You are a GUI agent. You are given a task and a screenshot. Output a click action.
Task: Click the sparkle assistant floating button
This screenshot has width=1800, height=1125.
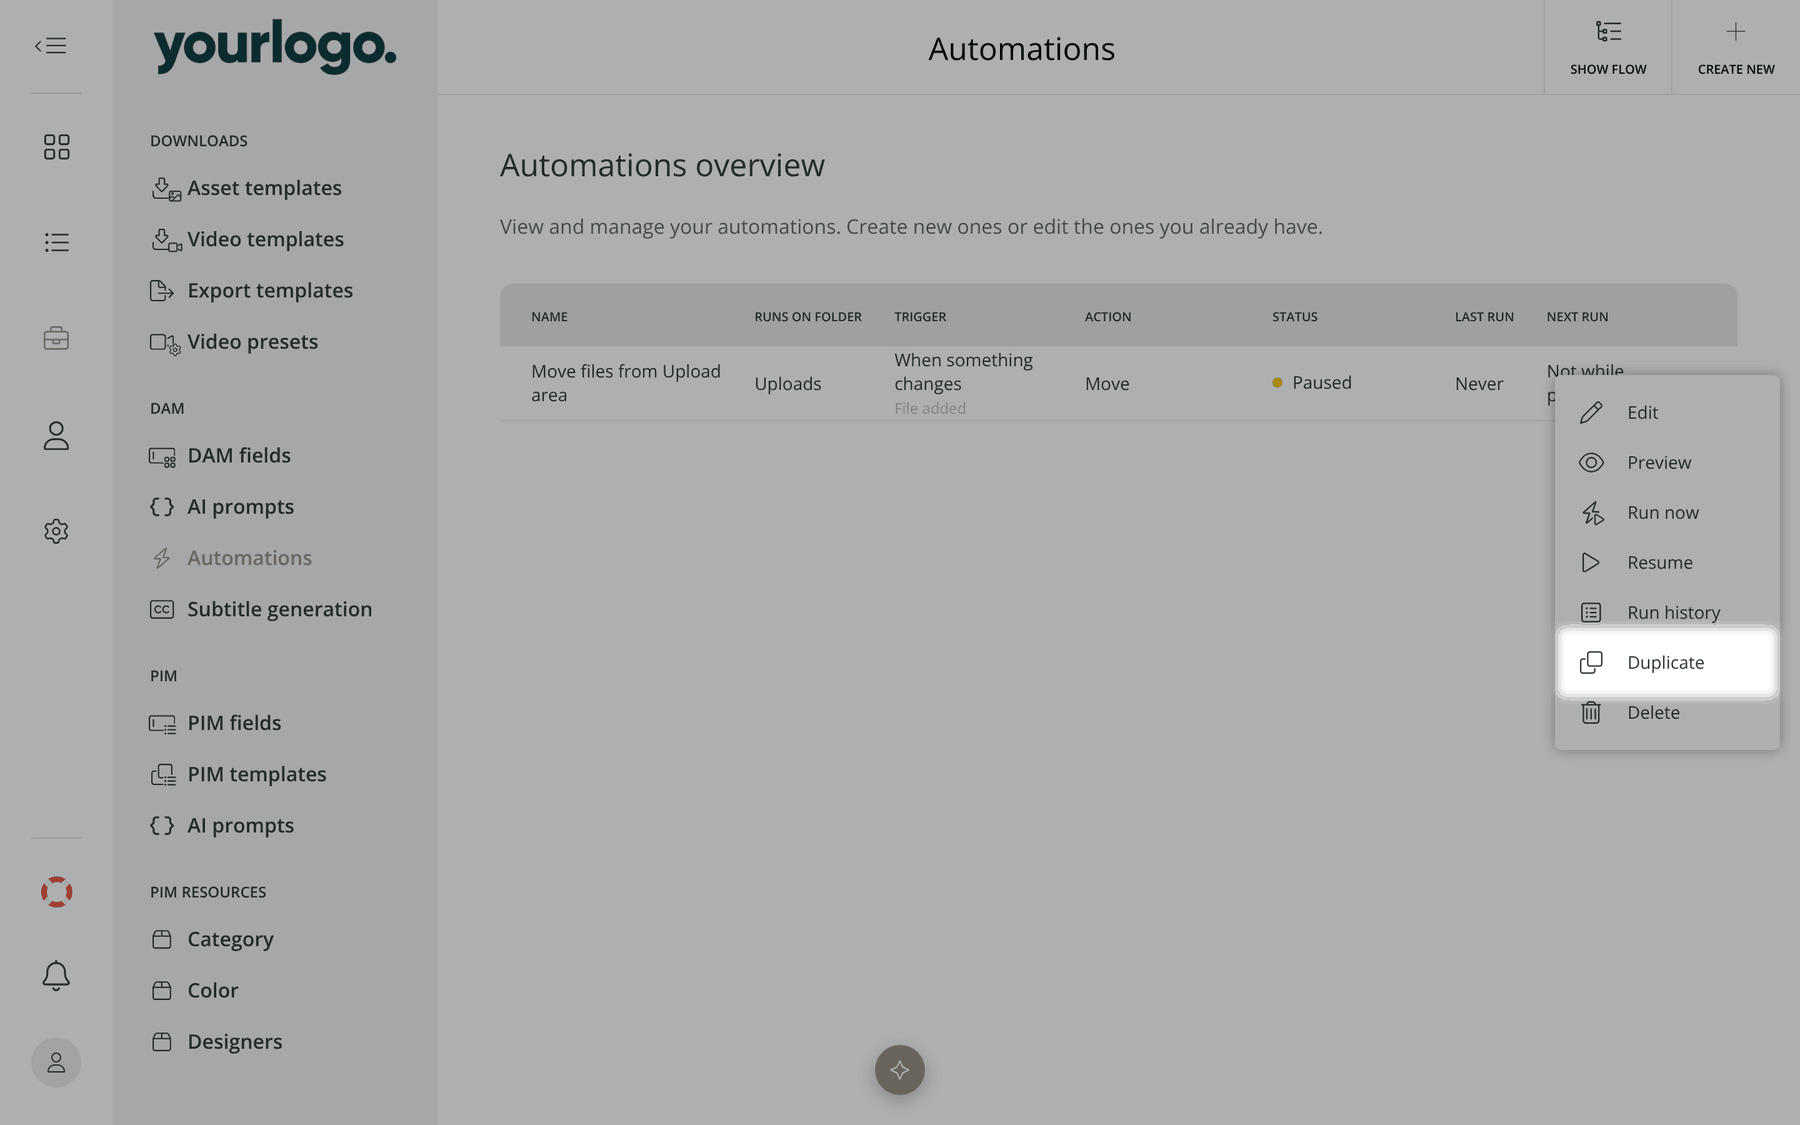tap(900, 1070)
